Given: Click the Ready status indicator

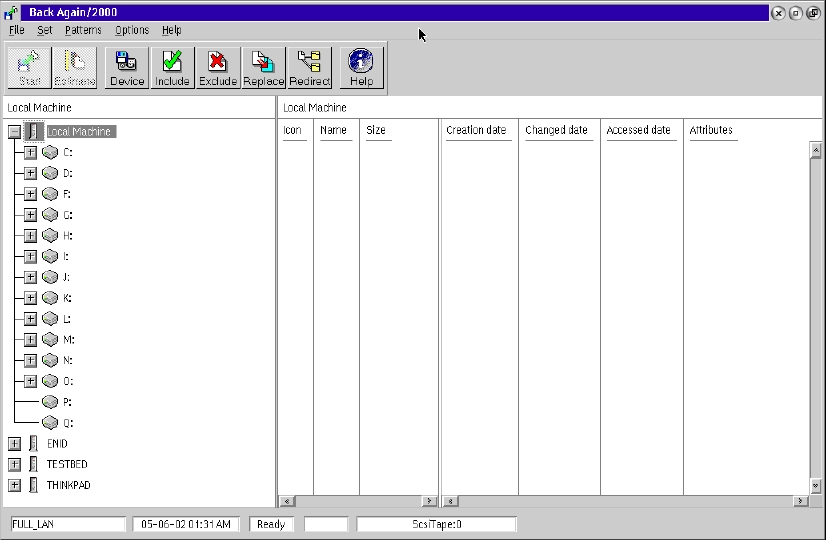Looking at the screenshot, I should (x=271, y=524).
